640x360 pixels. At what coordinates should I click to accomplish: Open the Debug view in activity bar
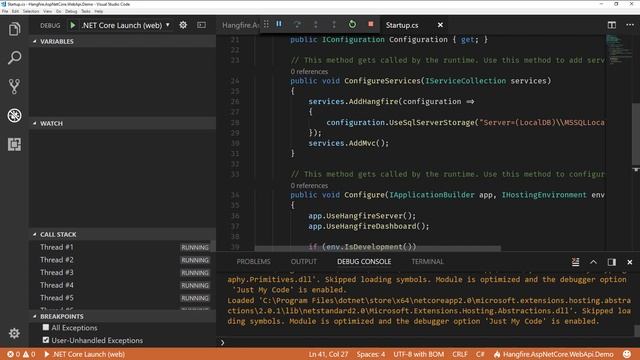14,116
